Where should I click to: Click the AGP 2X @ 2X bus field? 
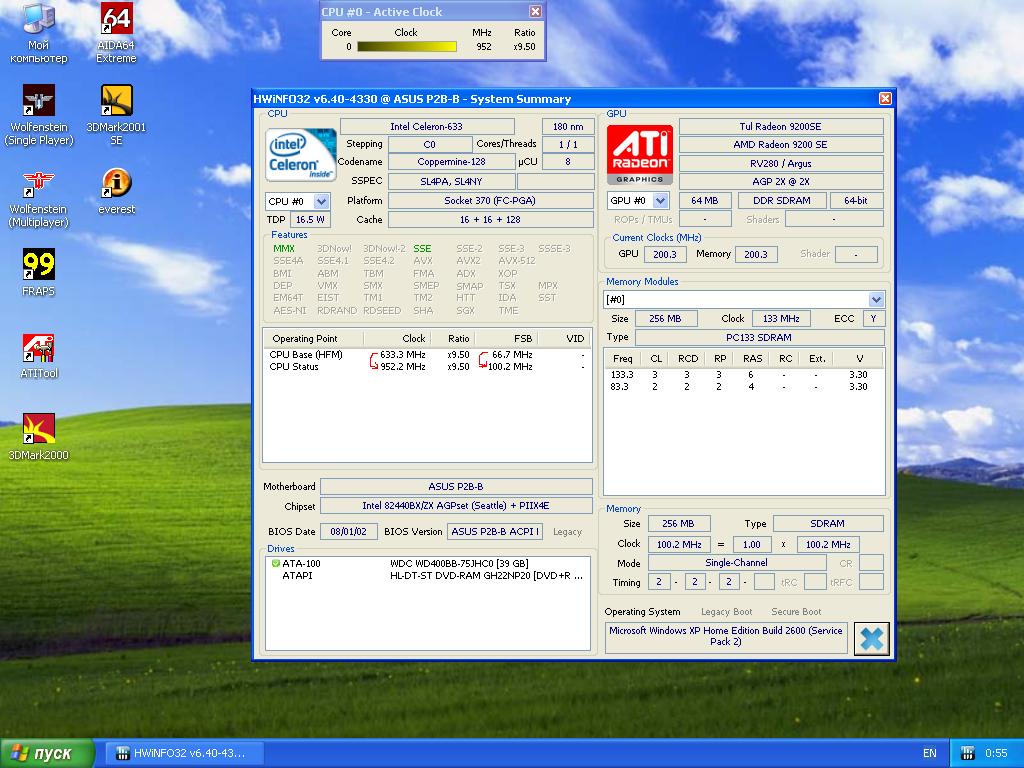tap(780, 182)
